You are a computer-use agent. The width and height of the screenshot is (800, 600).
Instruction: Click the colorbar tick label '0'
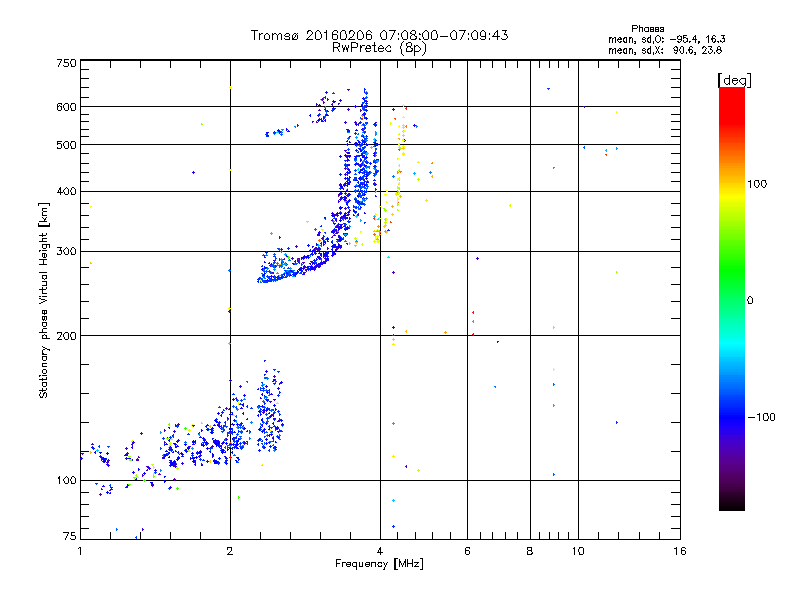point(750,301)
